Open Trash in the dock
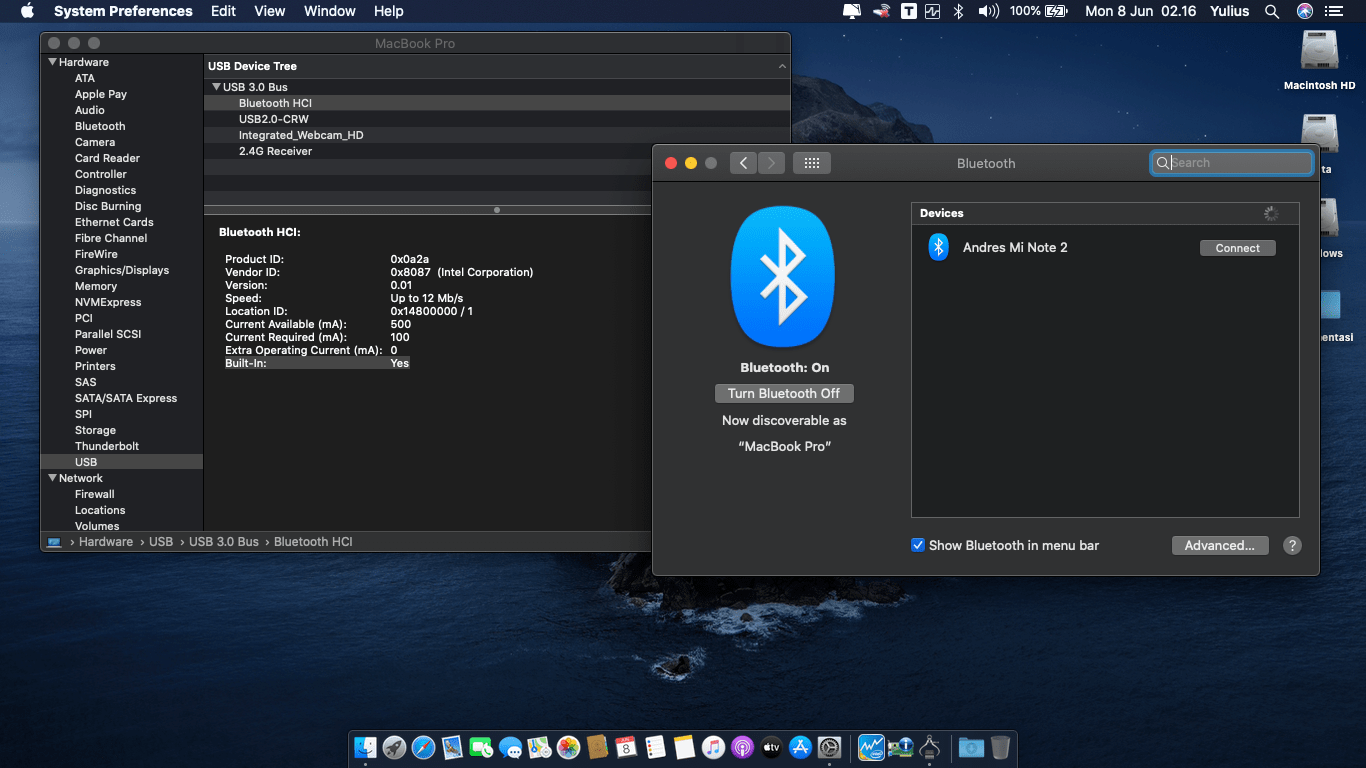Viewport: 1366px width, 768px height. click(x=1000, y=747)
